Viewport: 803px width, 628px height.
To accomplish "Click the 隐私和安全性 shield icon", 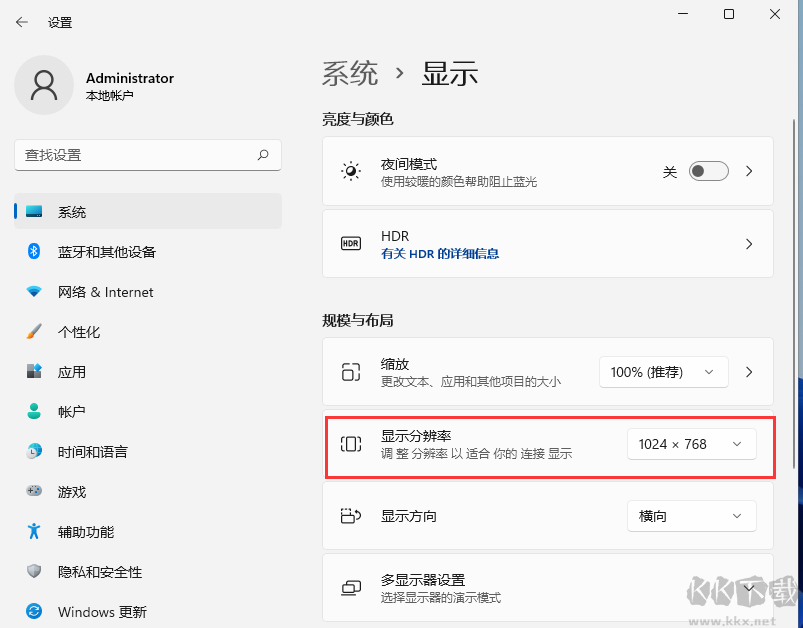I will click(x=34, y=571).
